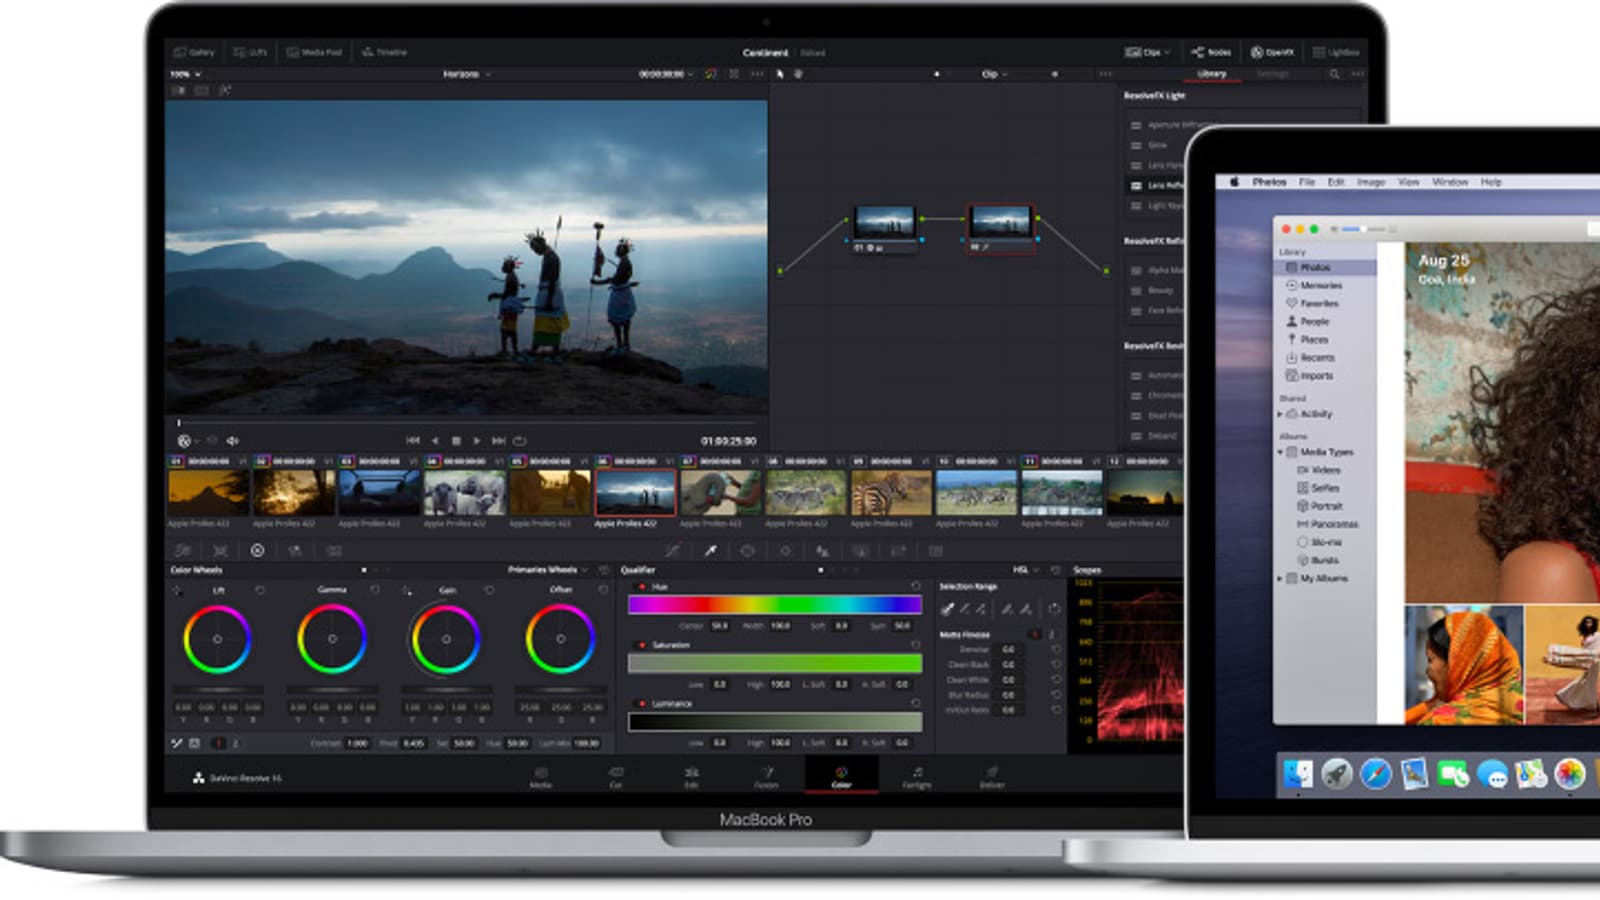Open the Color Wheels palette icon
Image resolution: width=1600 pixels, height=900 pixels.
[x=257, y=550]
